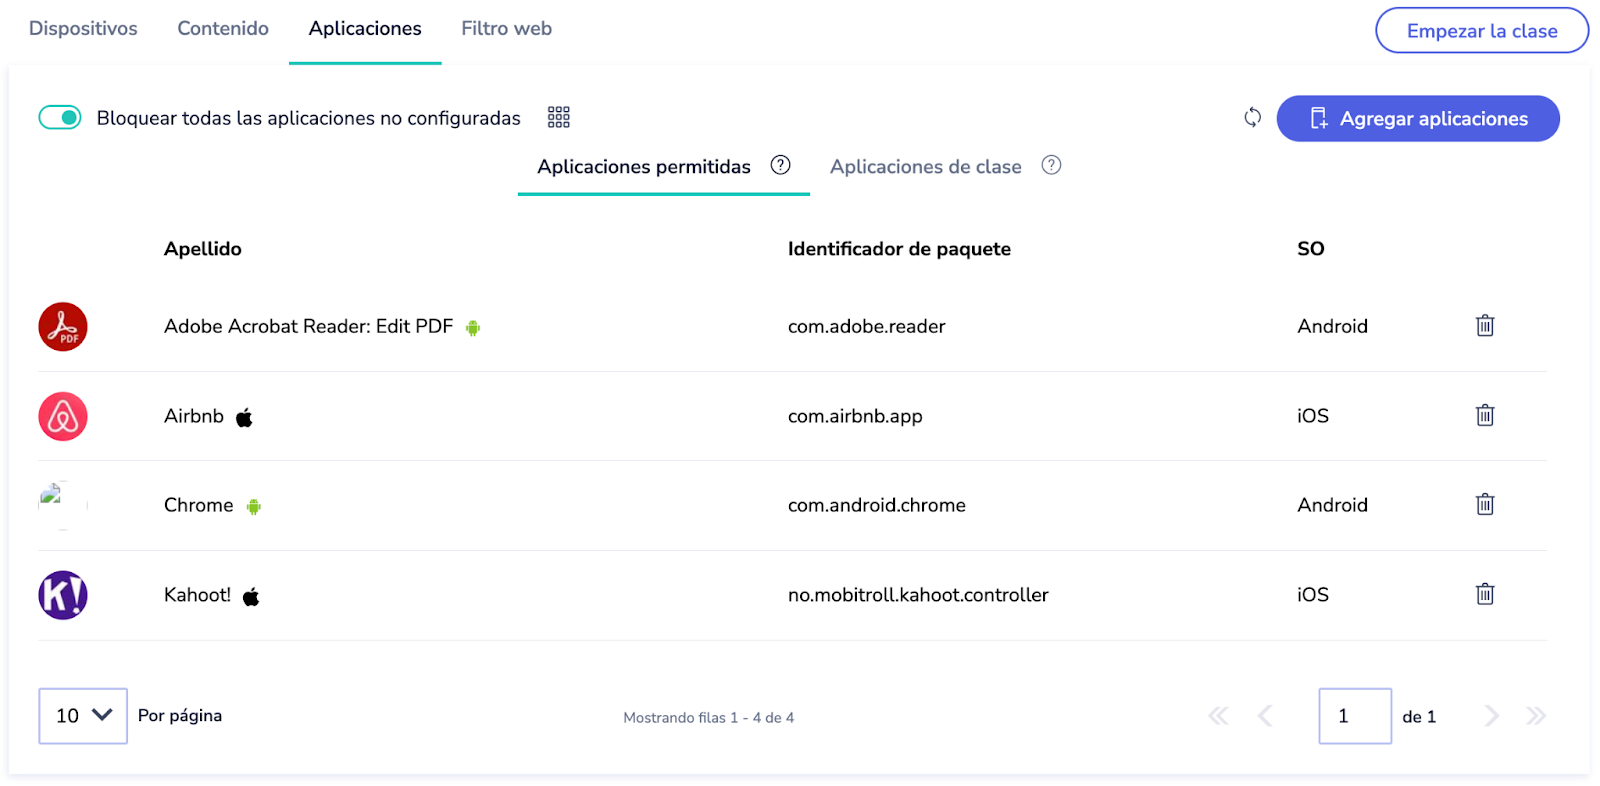The height and width of the screenshot is (786, 1600).
Task: Delete the Kahoot! app row
Action: coord(1485,594)
